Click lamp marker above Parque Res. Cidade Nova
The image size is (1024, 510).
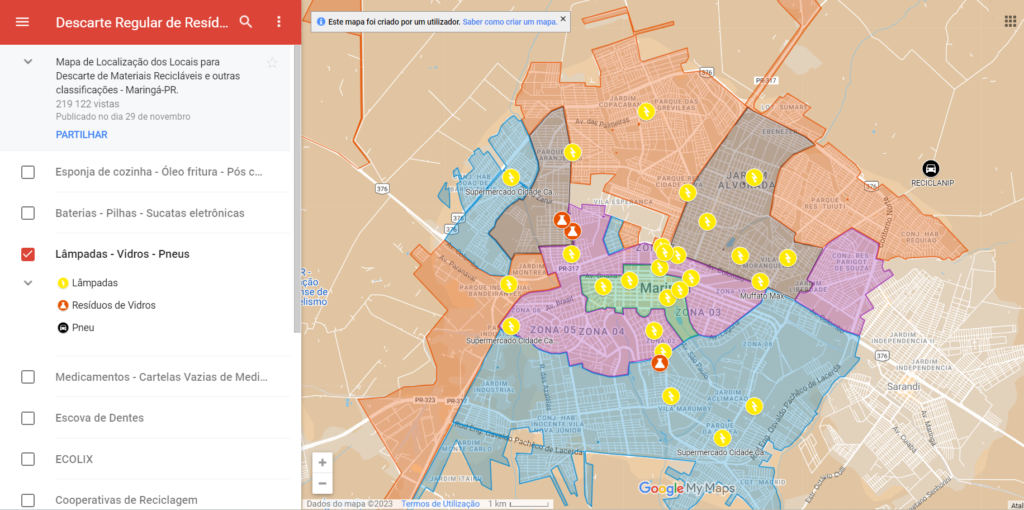click(x=688, y=192)
